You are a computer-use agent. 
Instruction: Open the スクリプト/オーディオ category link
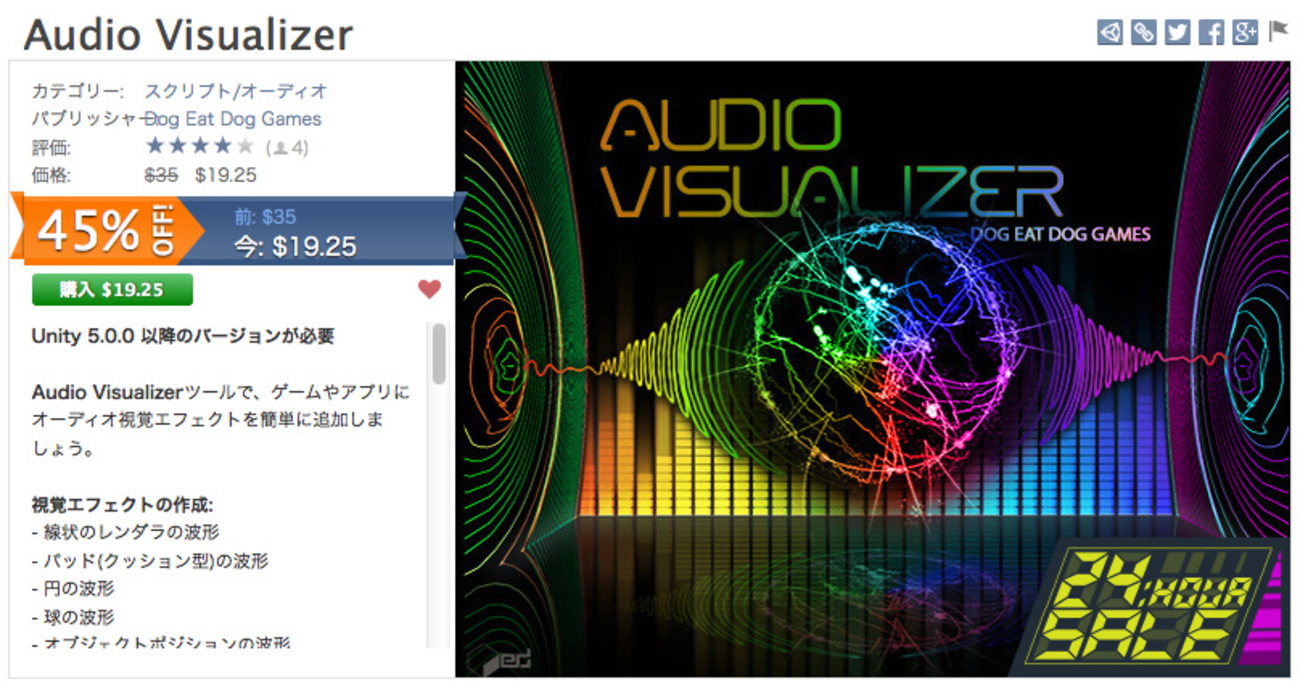pos(236,91)
